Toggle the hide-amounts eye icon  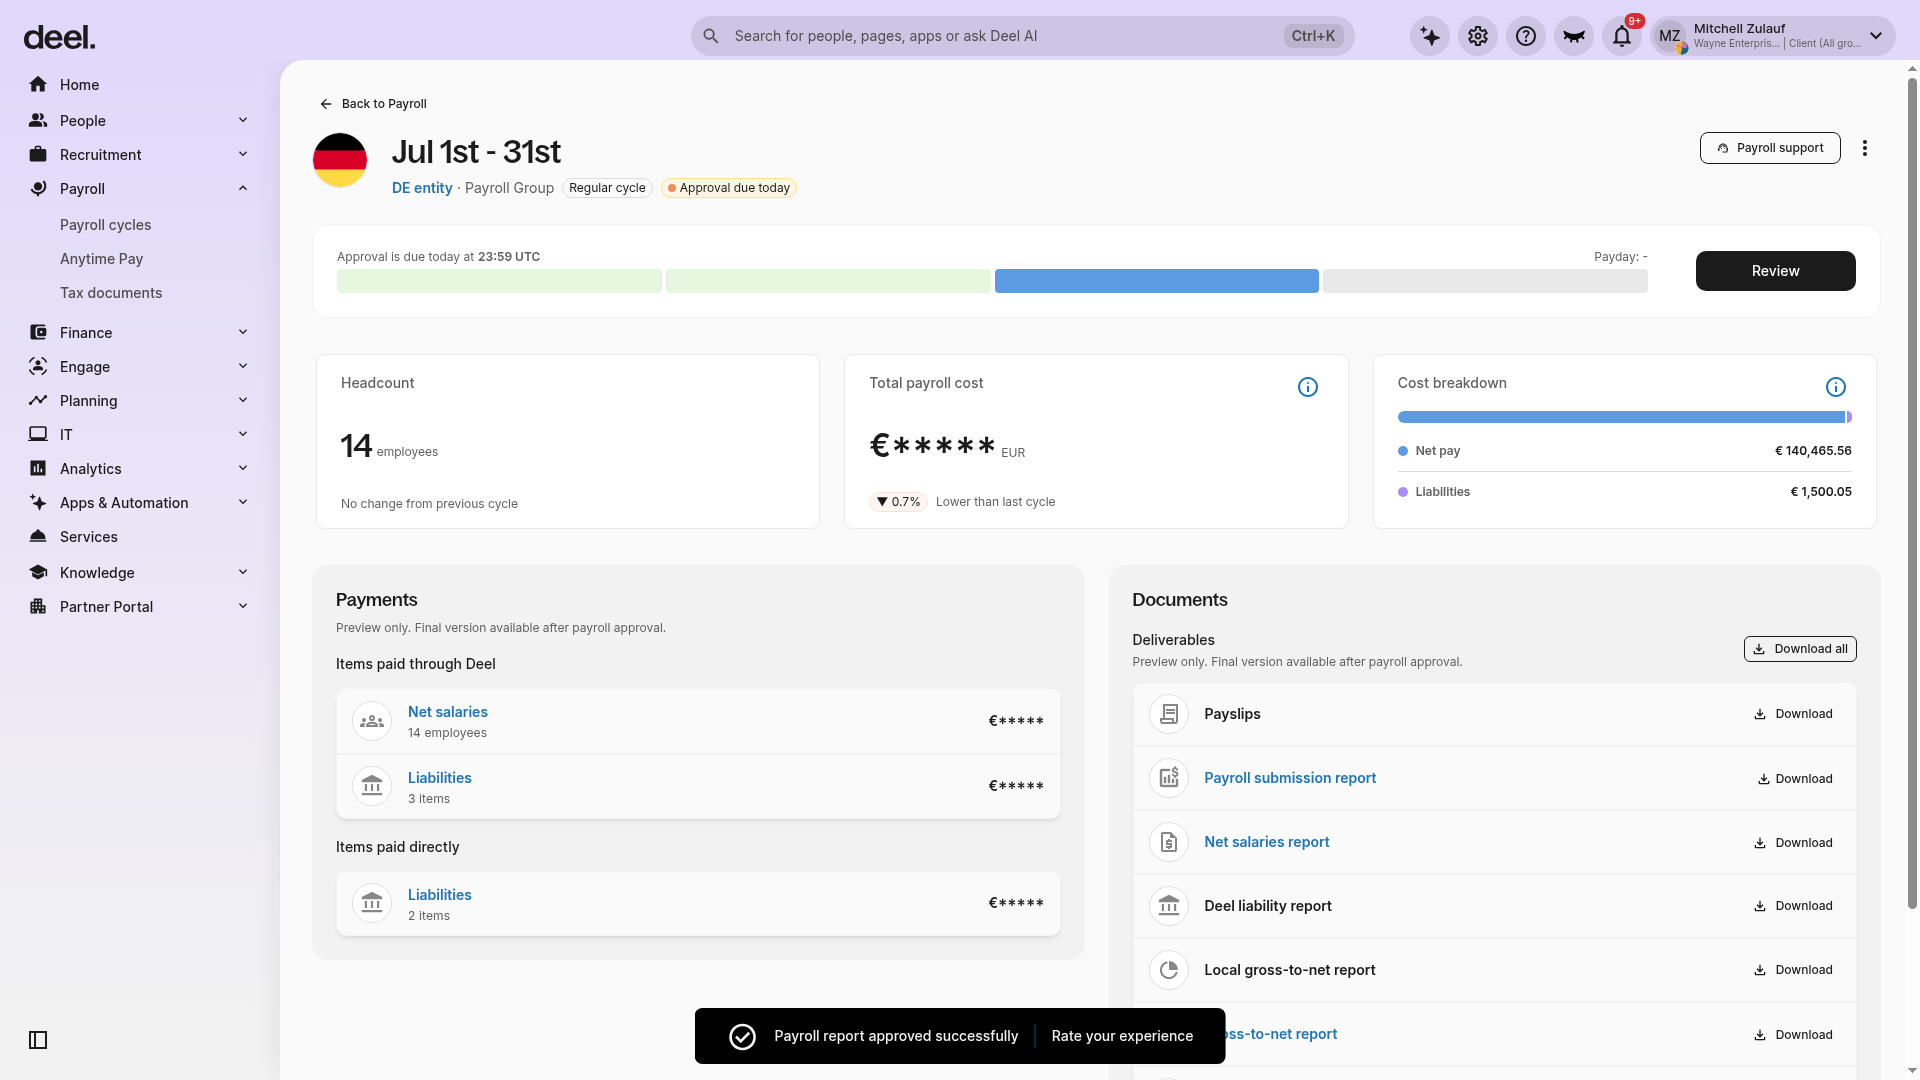click(x=1574, y=36)
